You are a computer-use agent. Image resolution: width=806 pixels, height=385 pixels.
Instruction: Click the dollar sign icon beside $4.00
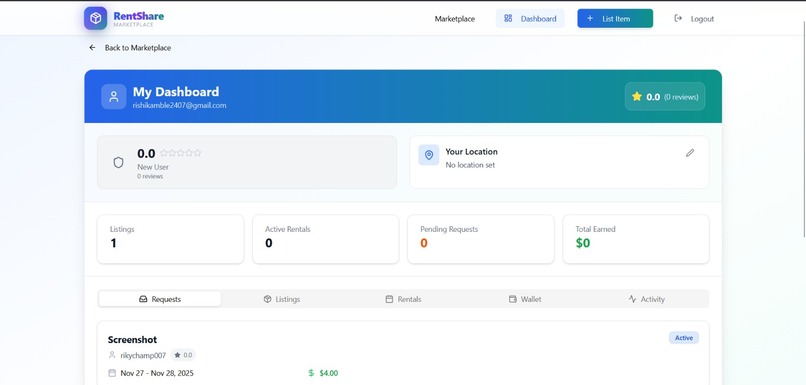[x=311, y=373]
